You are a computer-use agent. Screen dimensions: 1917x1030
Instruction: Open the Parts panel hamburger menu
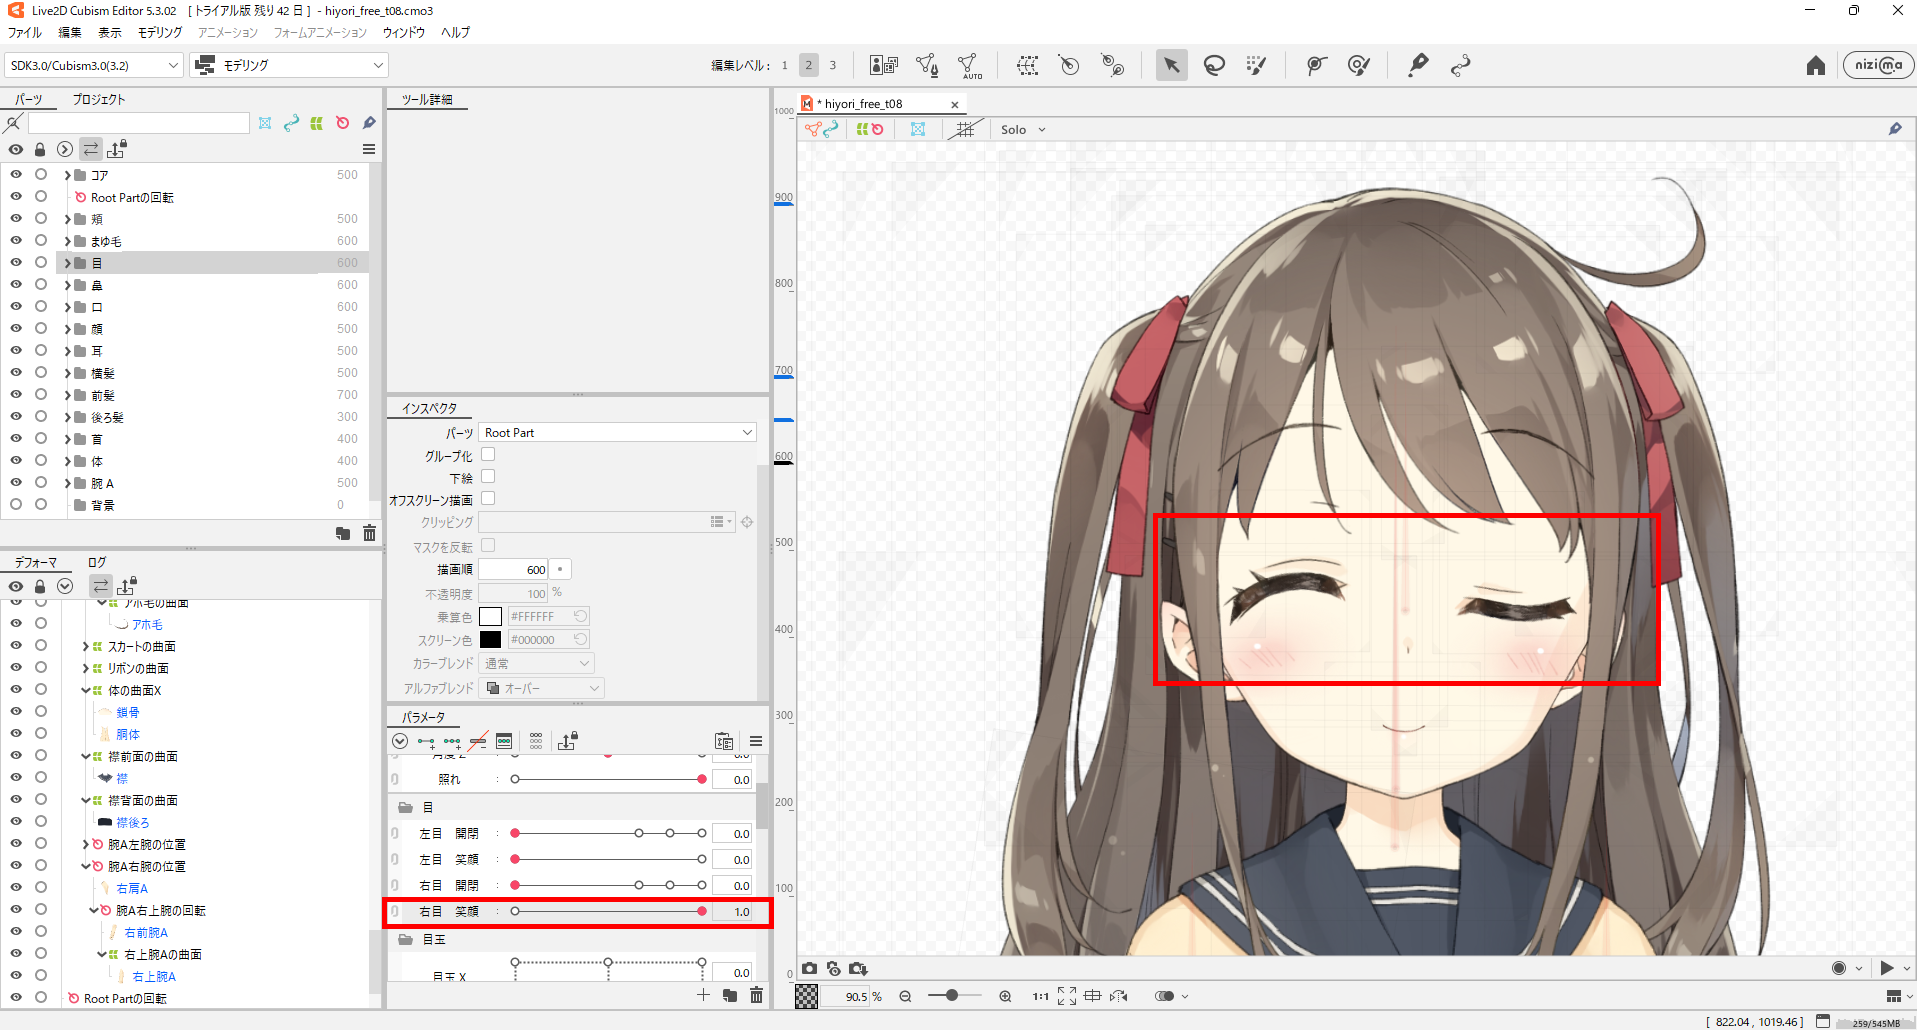tap(369, 149)
